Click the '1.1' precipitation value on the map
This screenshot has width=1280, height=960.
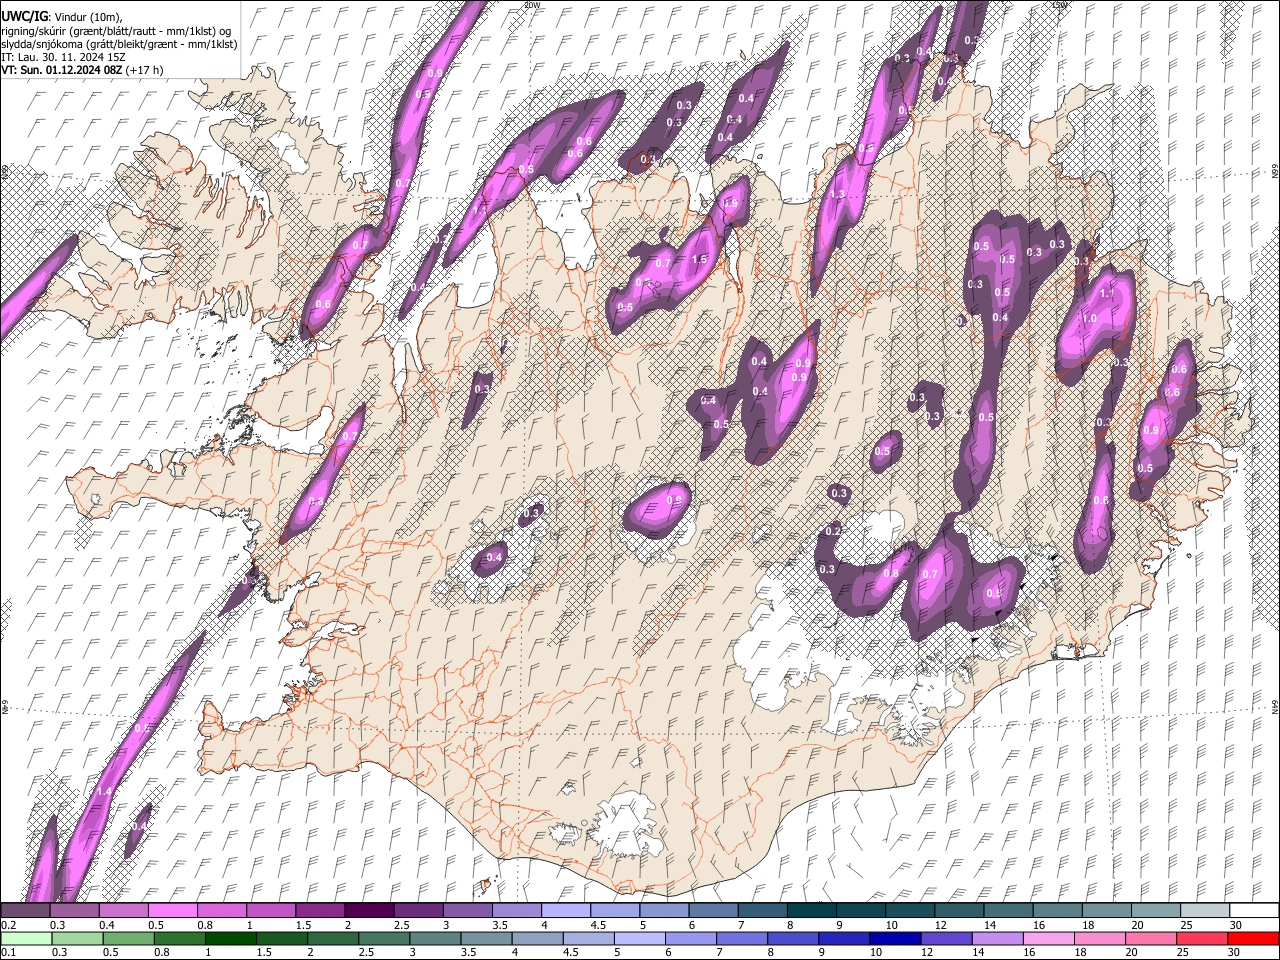[1106, 295]
